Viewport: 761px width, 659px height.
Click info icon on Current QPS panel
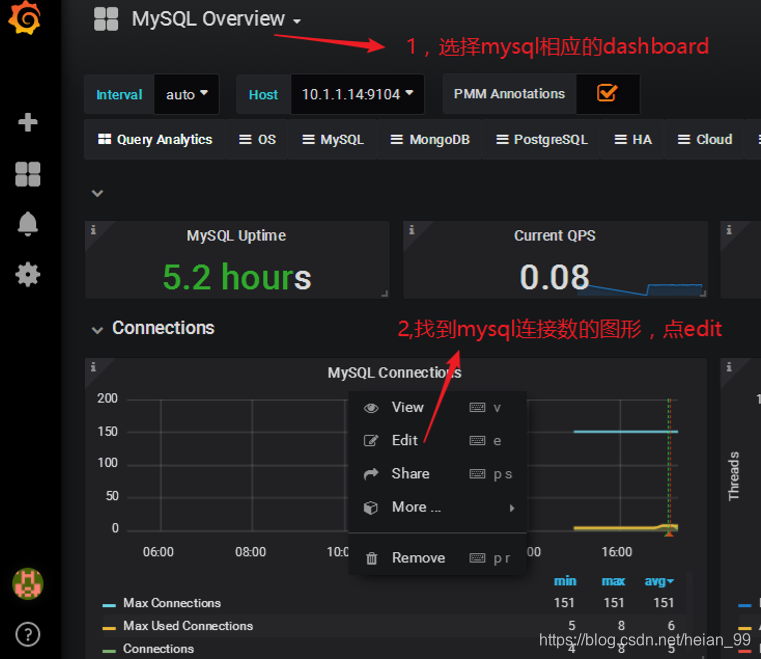[412, 230]
